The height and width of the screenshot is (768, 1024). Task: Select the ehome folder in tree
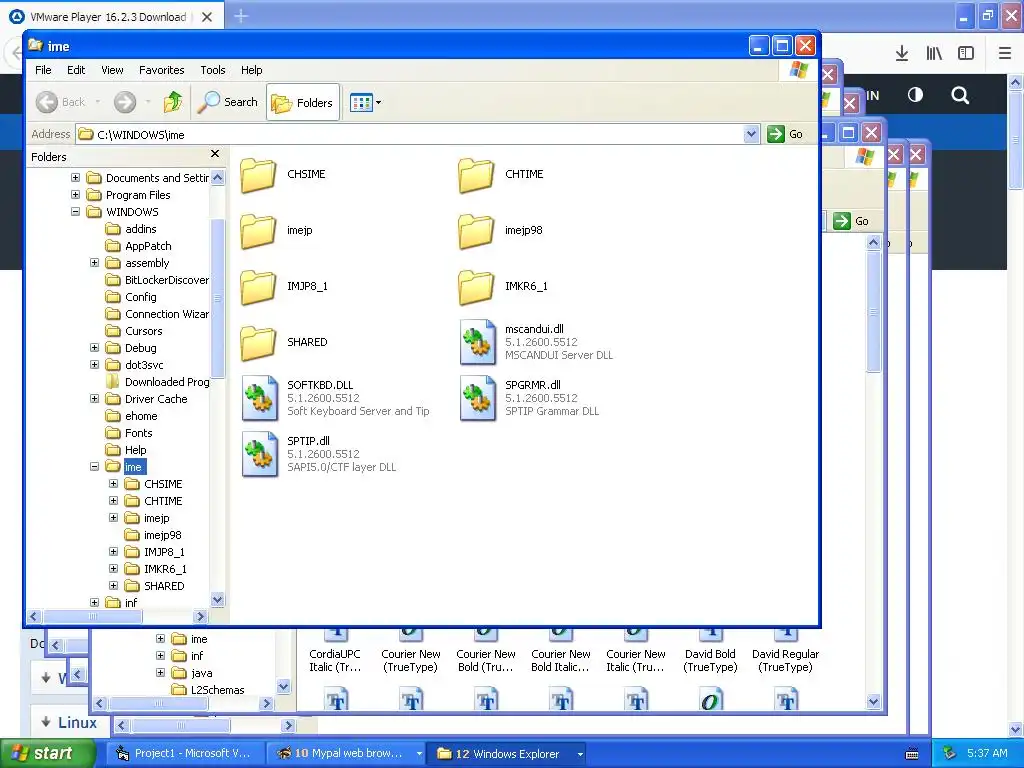click(x=141, y=416)
